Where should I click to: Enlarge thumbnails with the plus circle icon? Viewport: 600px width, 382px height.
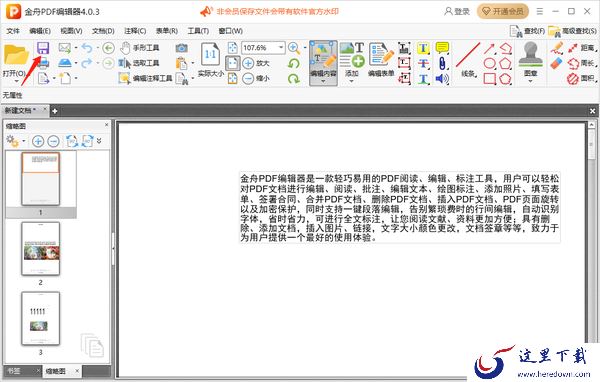point(38,141)
